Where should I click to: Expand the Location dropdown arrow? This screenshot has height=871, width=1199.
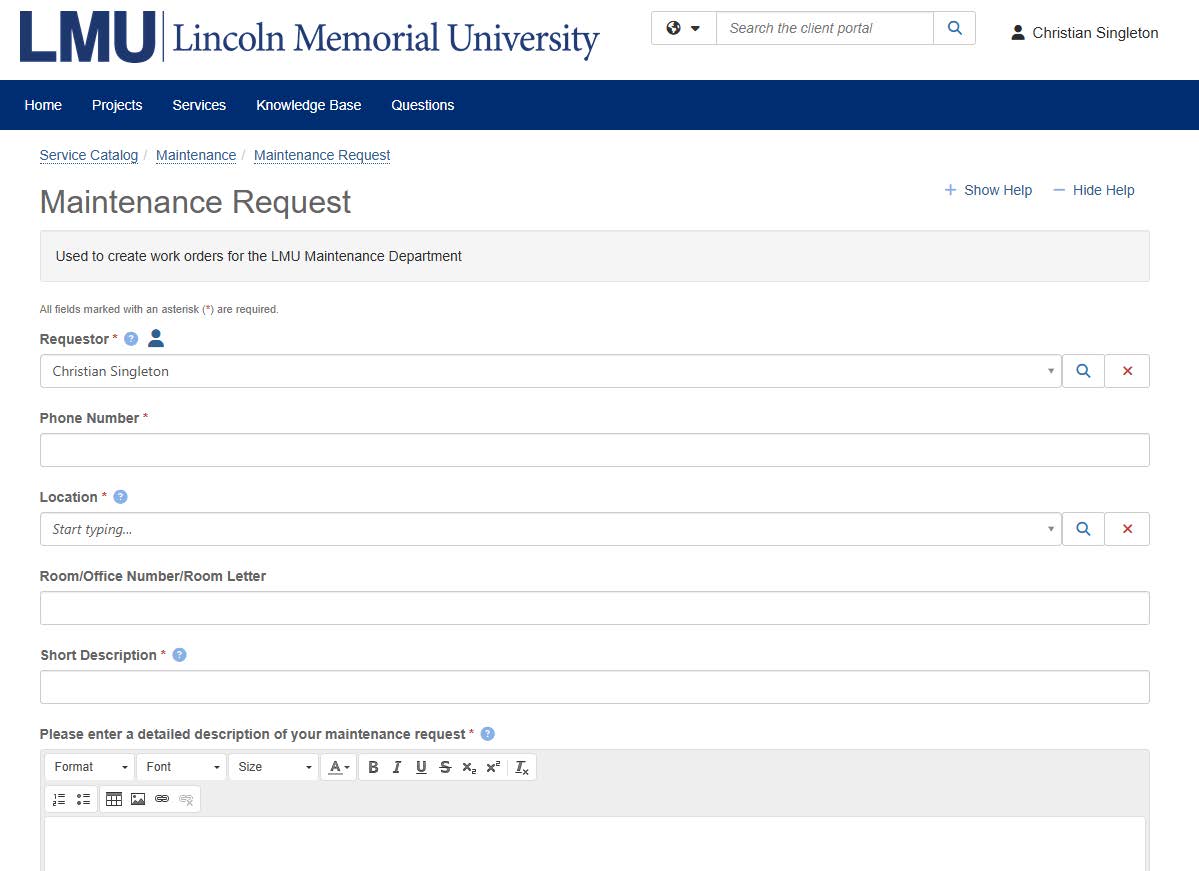tap(1051, 528)
